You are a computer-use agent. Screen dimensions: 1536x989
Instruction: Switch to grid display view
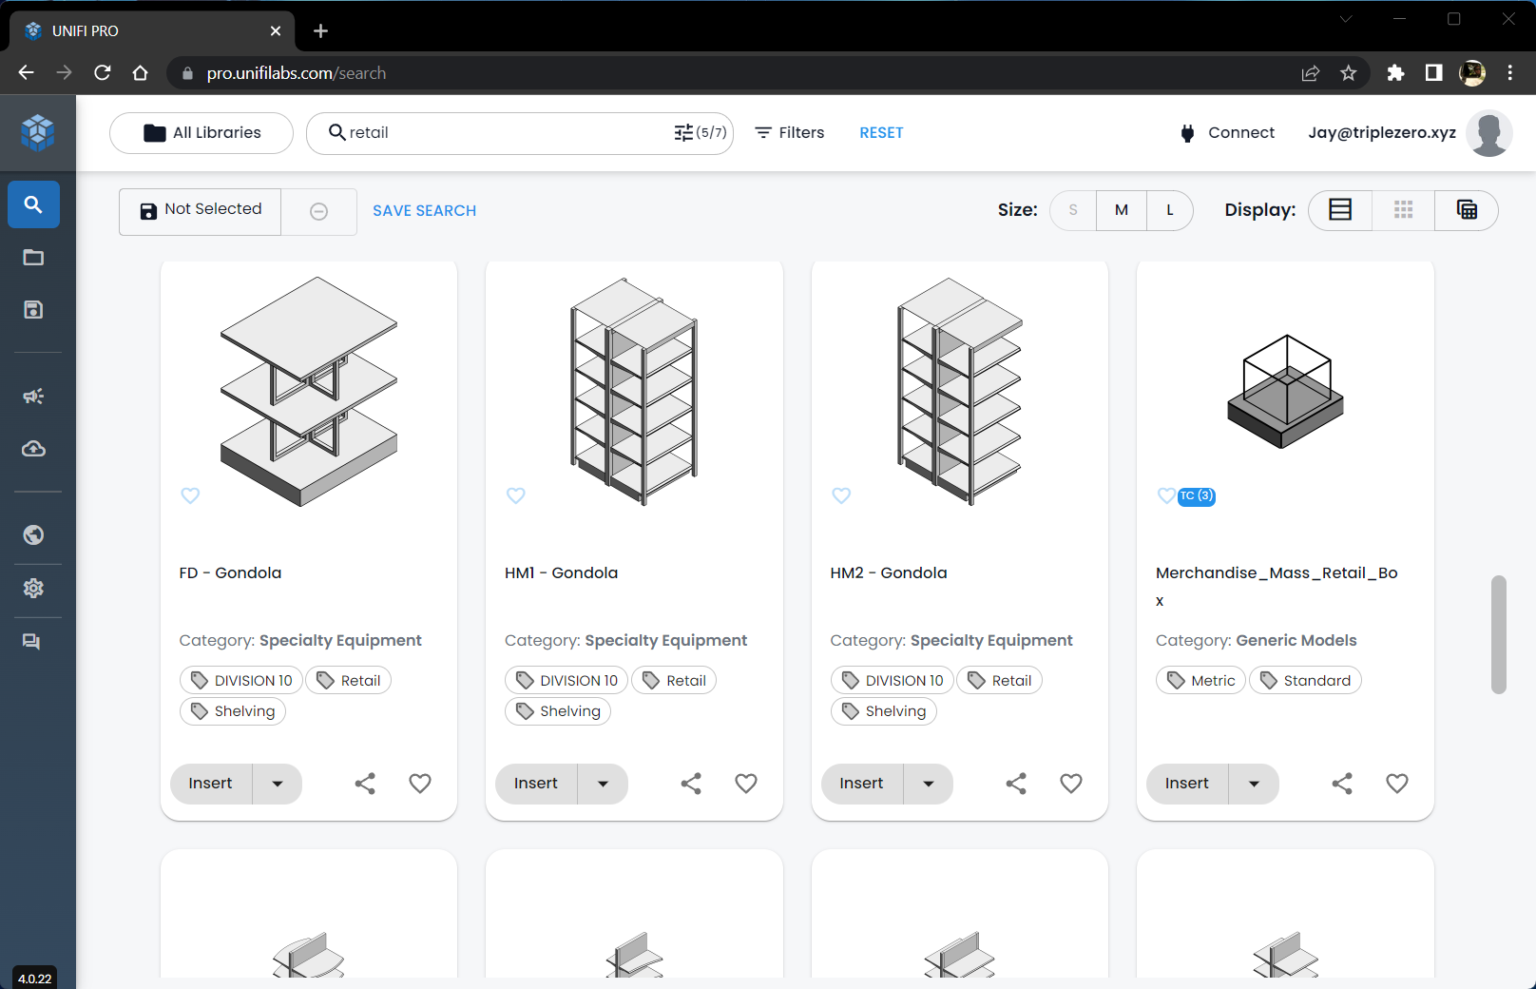click(x=1403, y=210)
